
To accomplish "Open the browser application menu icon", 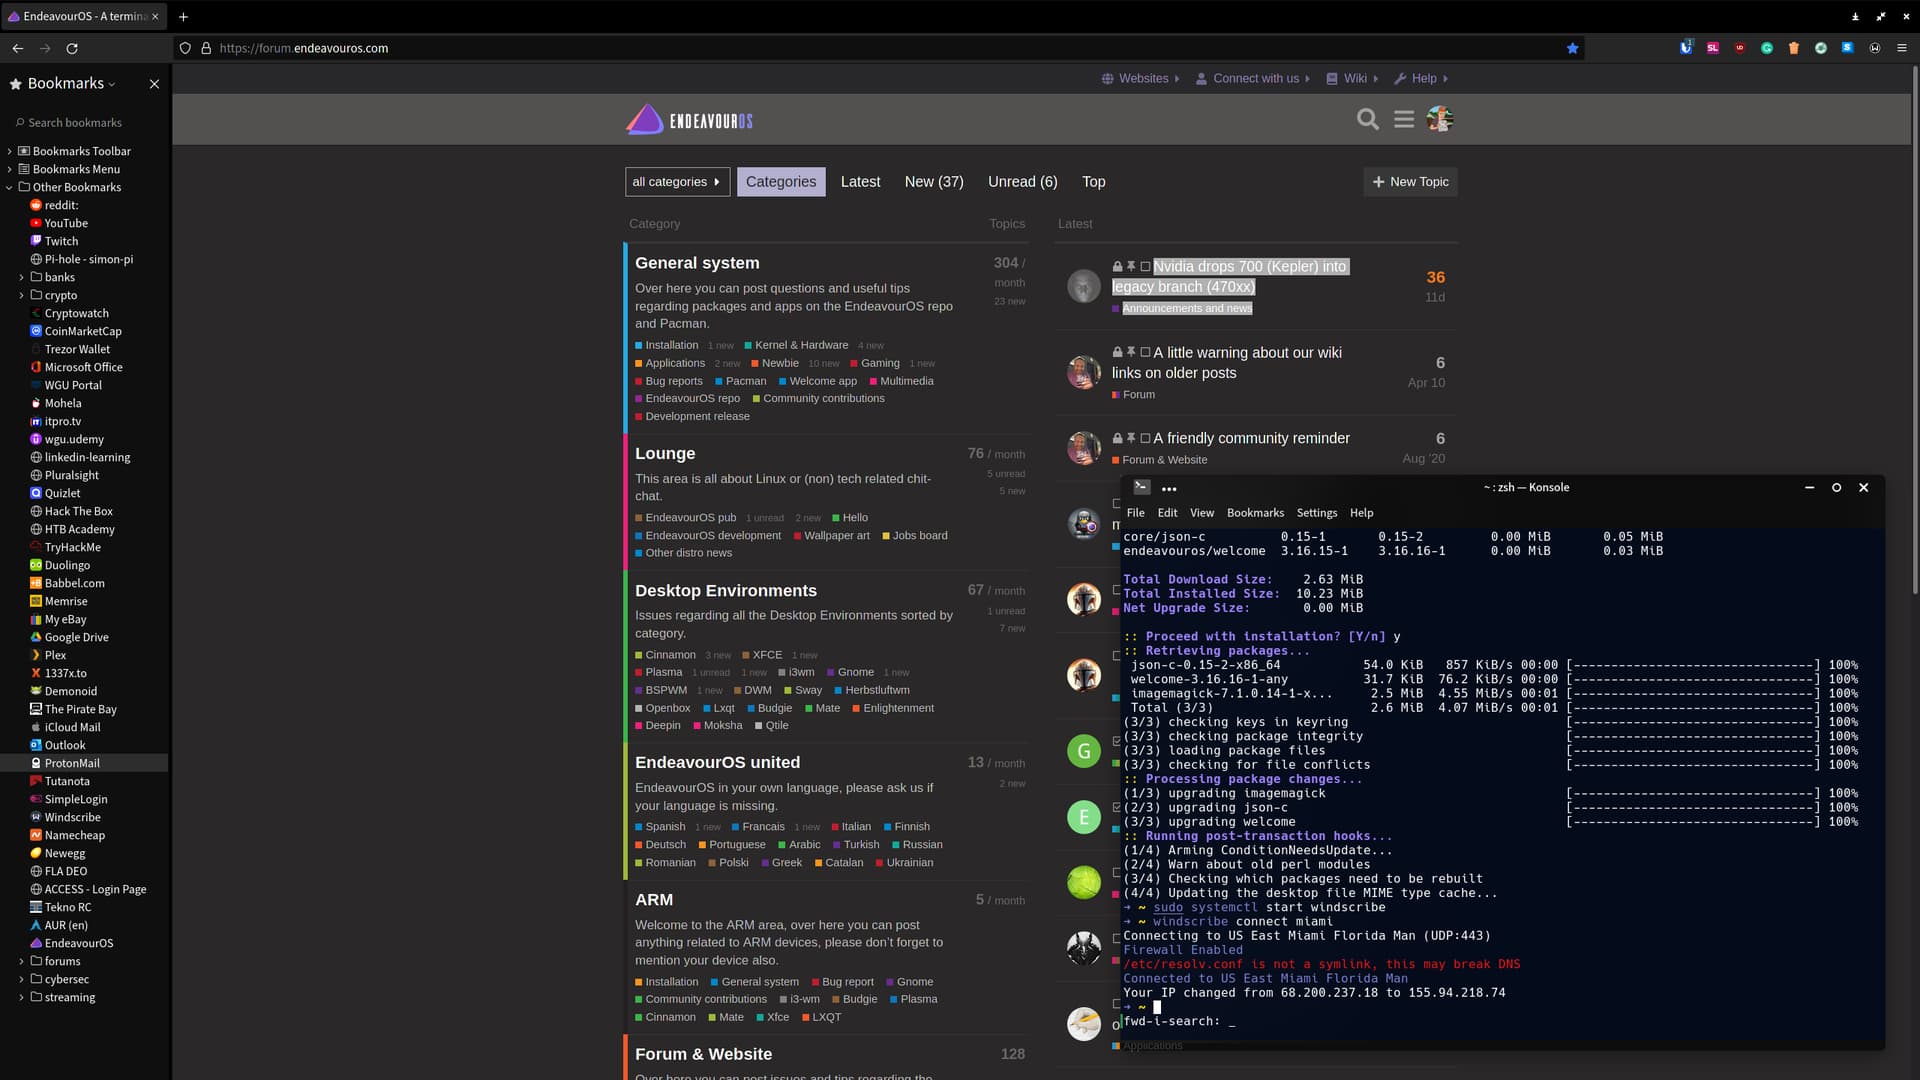I will click(x=1901, y=48).
